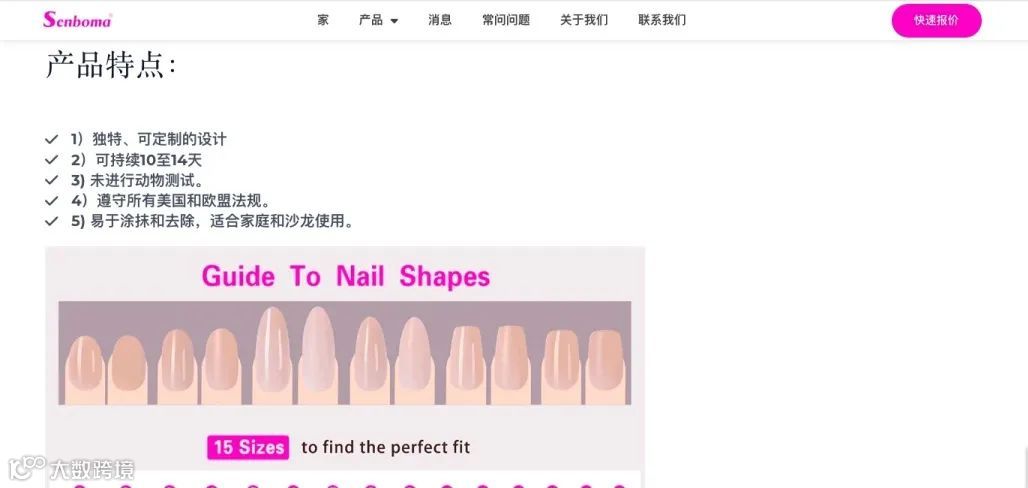This screenshot has width=1028, height=488.
Task: Click the 产品特点 heading
Action: pos(111,66)
